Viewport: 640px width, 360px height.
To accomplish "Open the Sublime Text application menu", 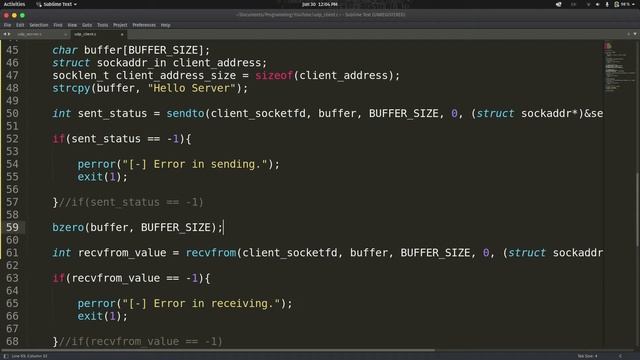I will (56, 4).
